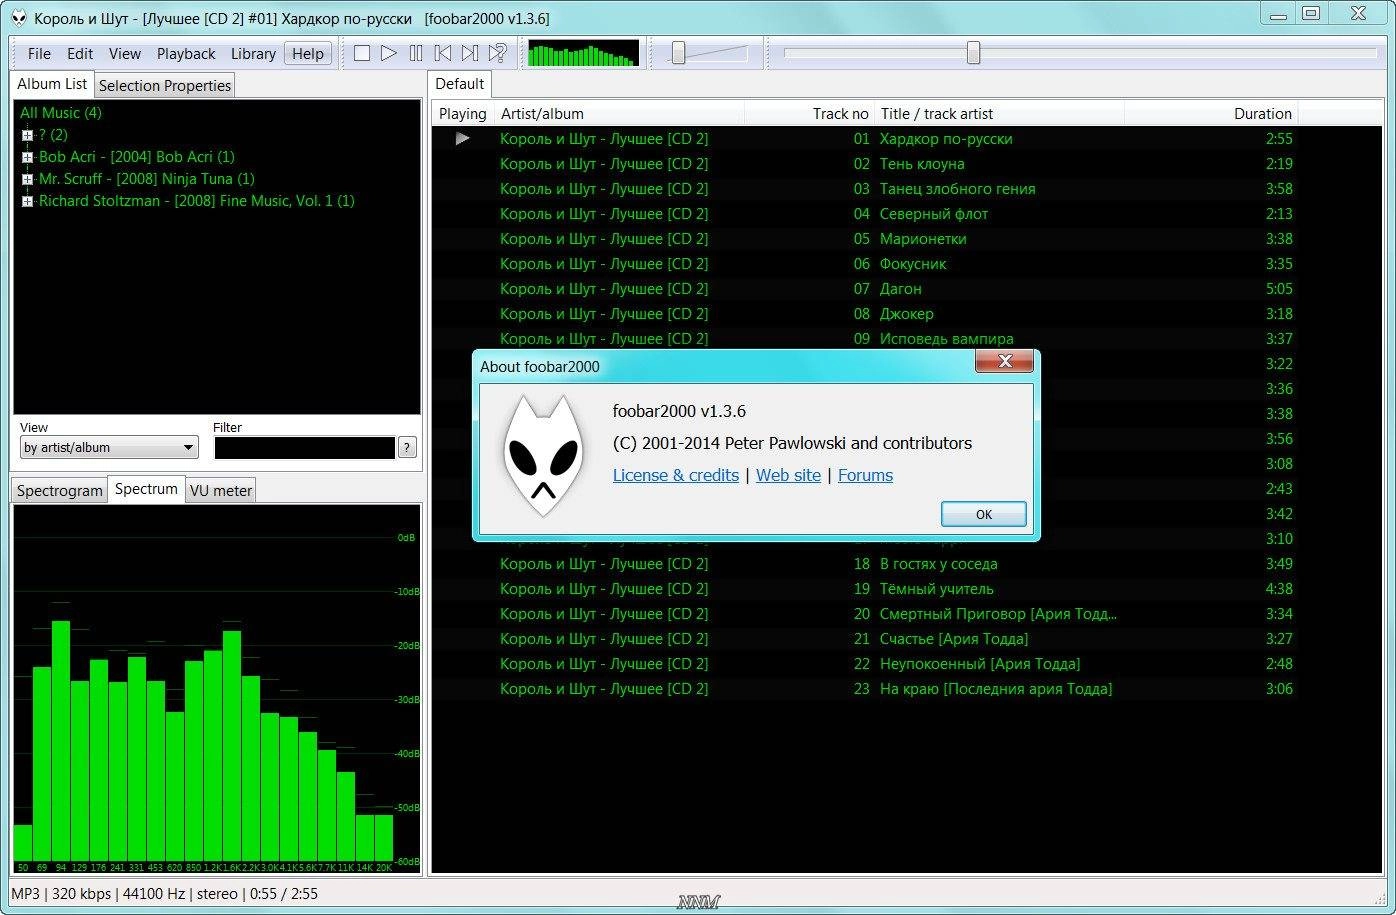1396x915 pixels.
Task: Click the Play button in toolbar
Action: [389, 53]
